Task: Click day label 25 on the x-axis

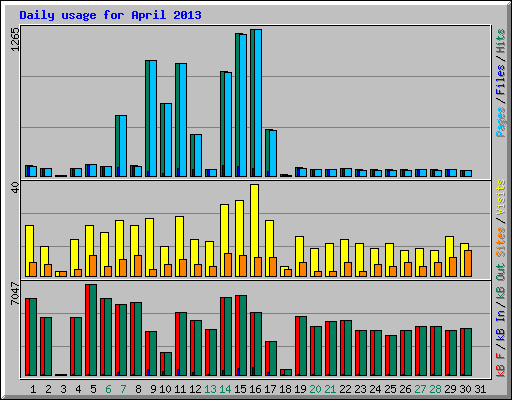Action: pos(390,389)
